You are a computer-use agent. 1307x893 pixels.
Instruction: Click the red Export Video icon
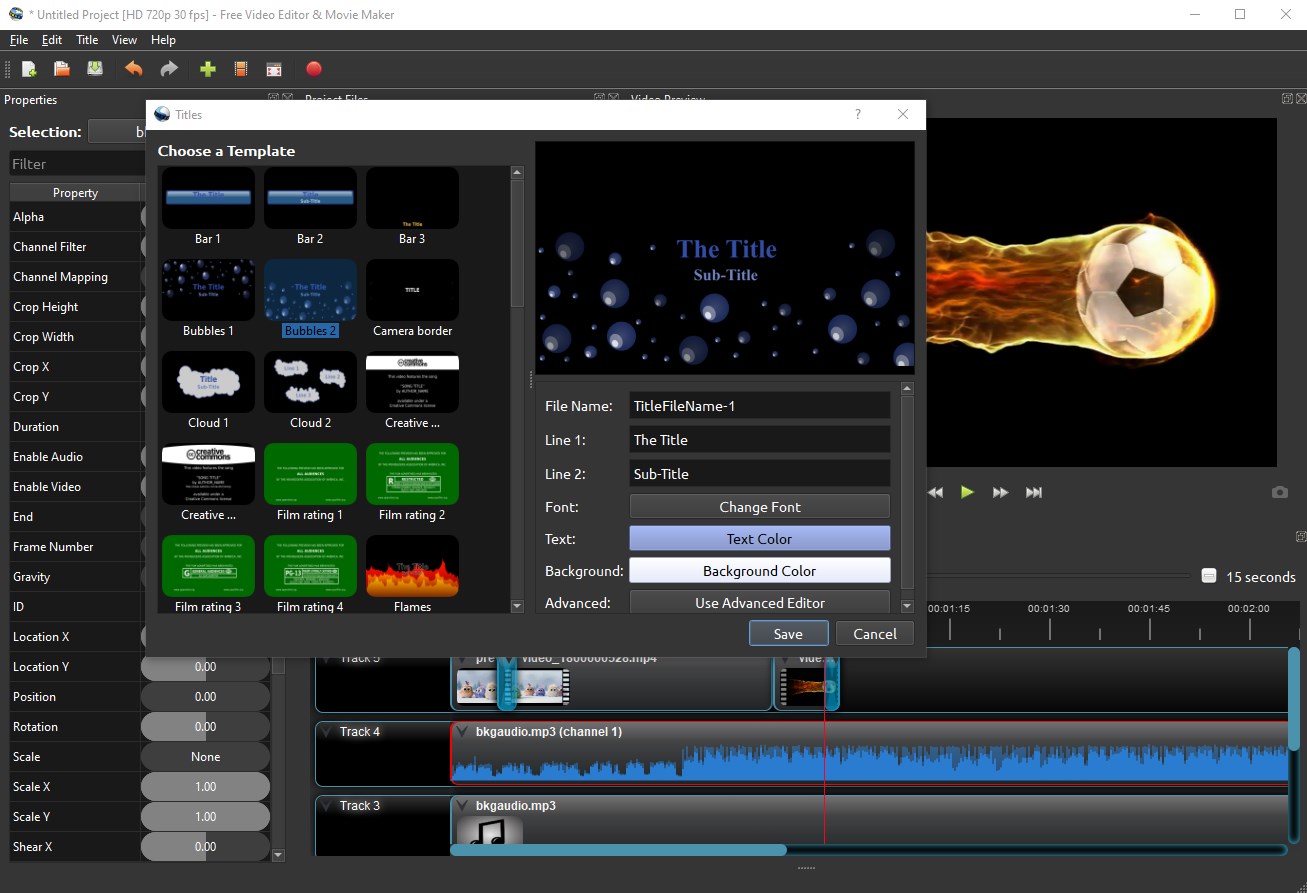pyautogui.click(x=314, y=69)
